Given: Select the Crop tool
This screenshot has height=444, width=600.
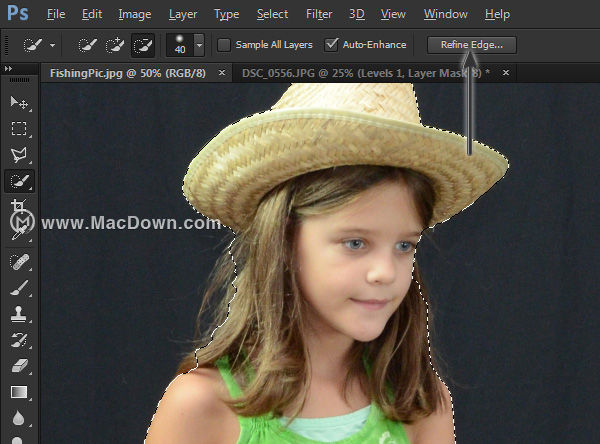Looking at the screenshot, I should click(x=19, y=206).
